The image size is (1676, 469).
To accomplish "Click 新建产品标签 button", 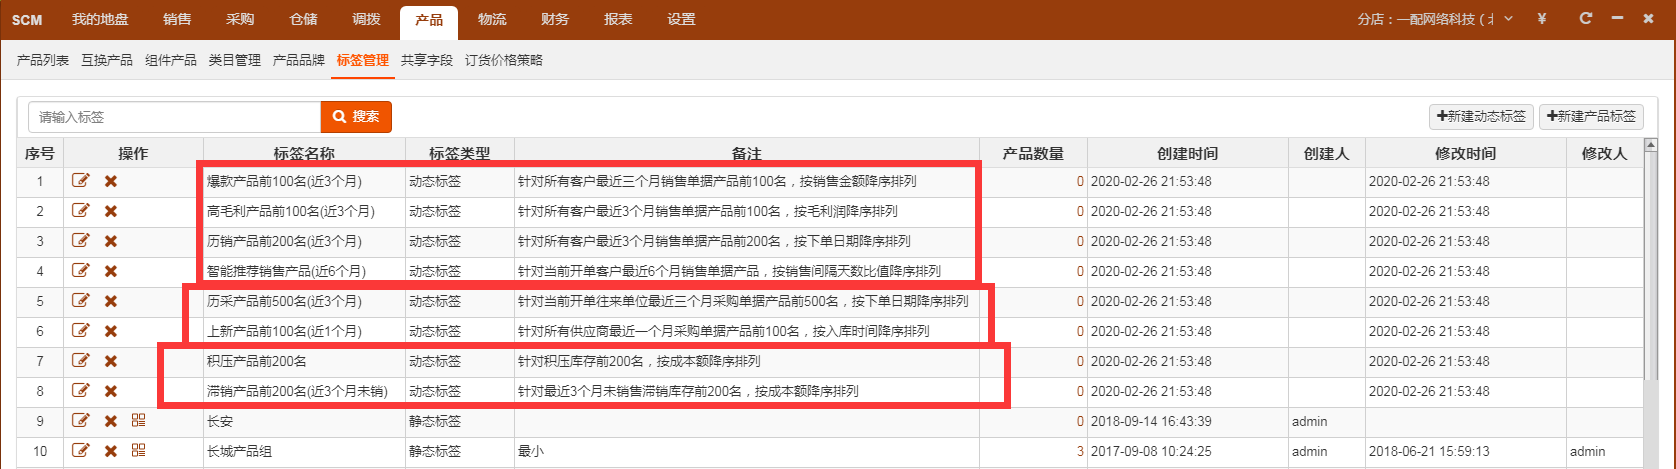I will 1591,116.
